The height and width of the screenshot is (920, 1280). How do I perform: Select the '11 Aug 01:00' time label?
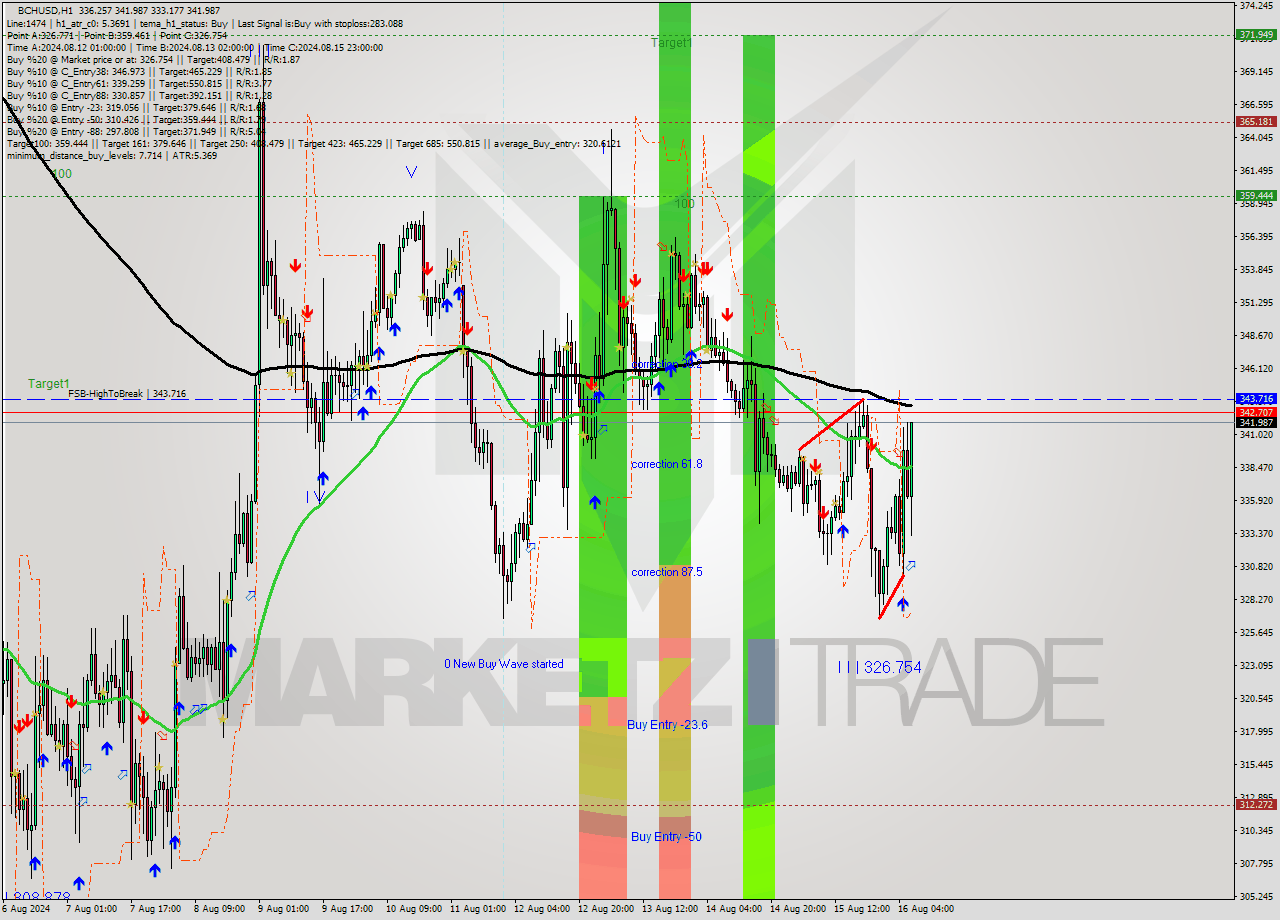coord(478,909)
